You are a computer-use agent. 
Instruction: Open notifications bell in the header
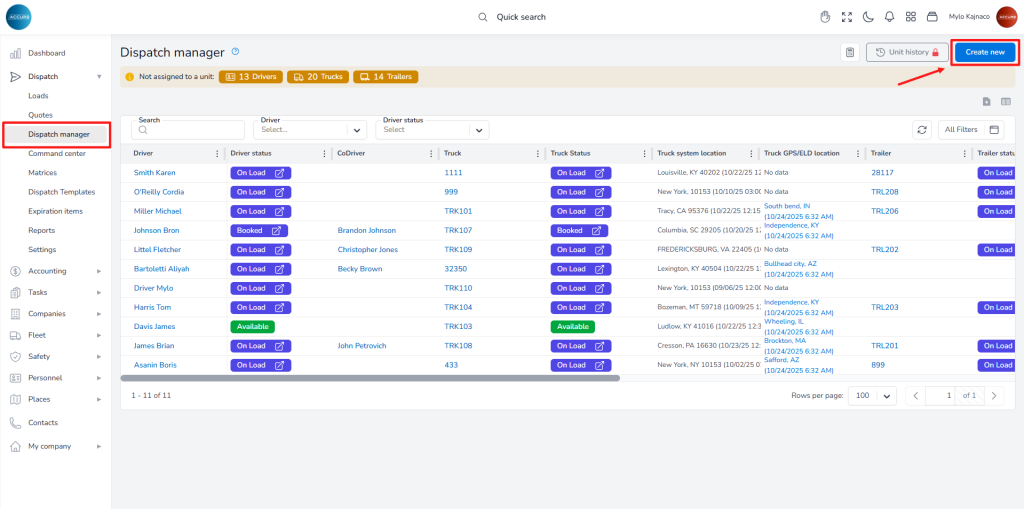(889, 17)
